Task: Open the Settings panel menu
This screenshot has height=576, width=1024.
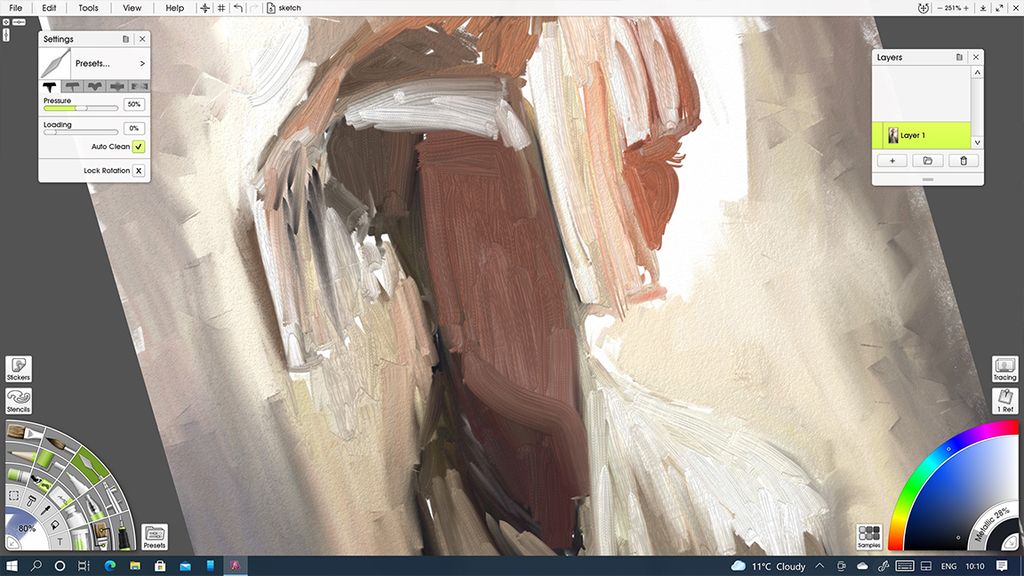Action: click(x=126, y=39)
